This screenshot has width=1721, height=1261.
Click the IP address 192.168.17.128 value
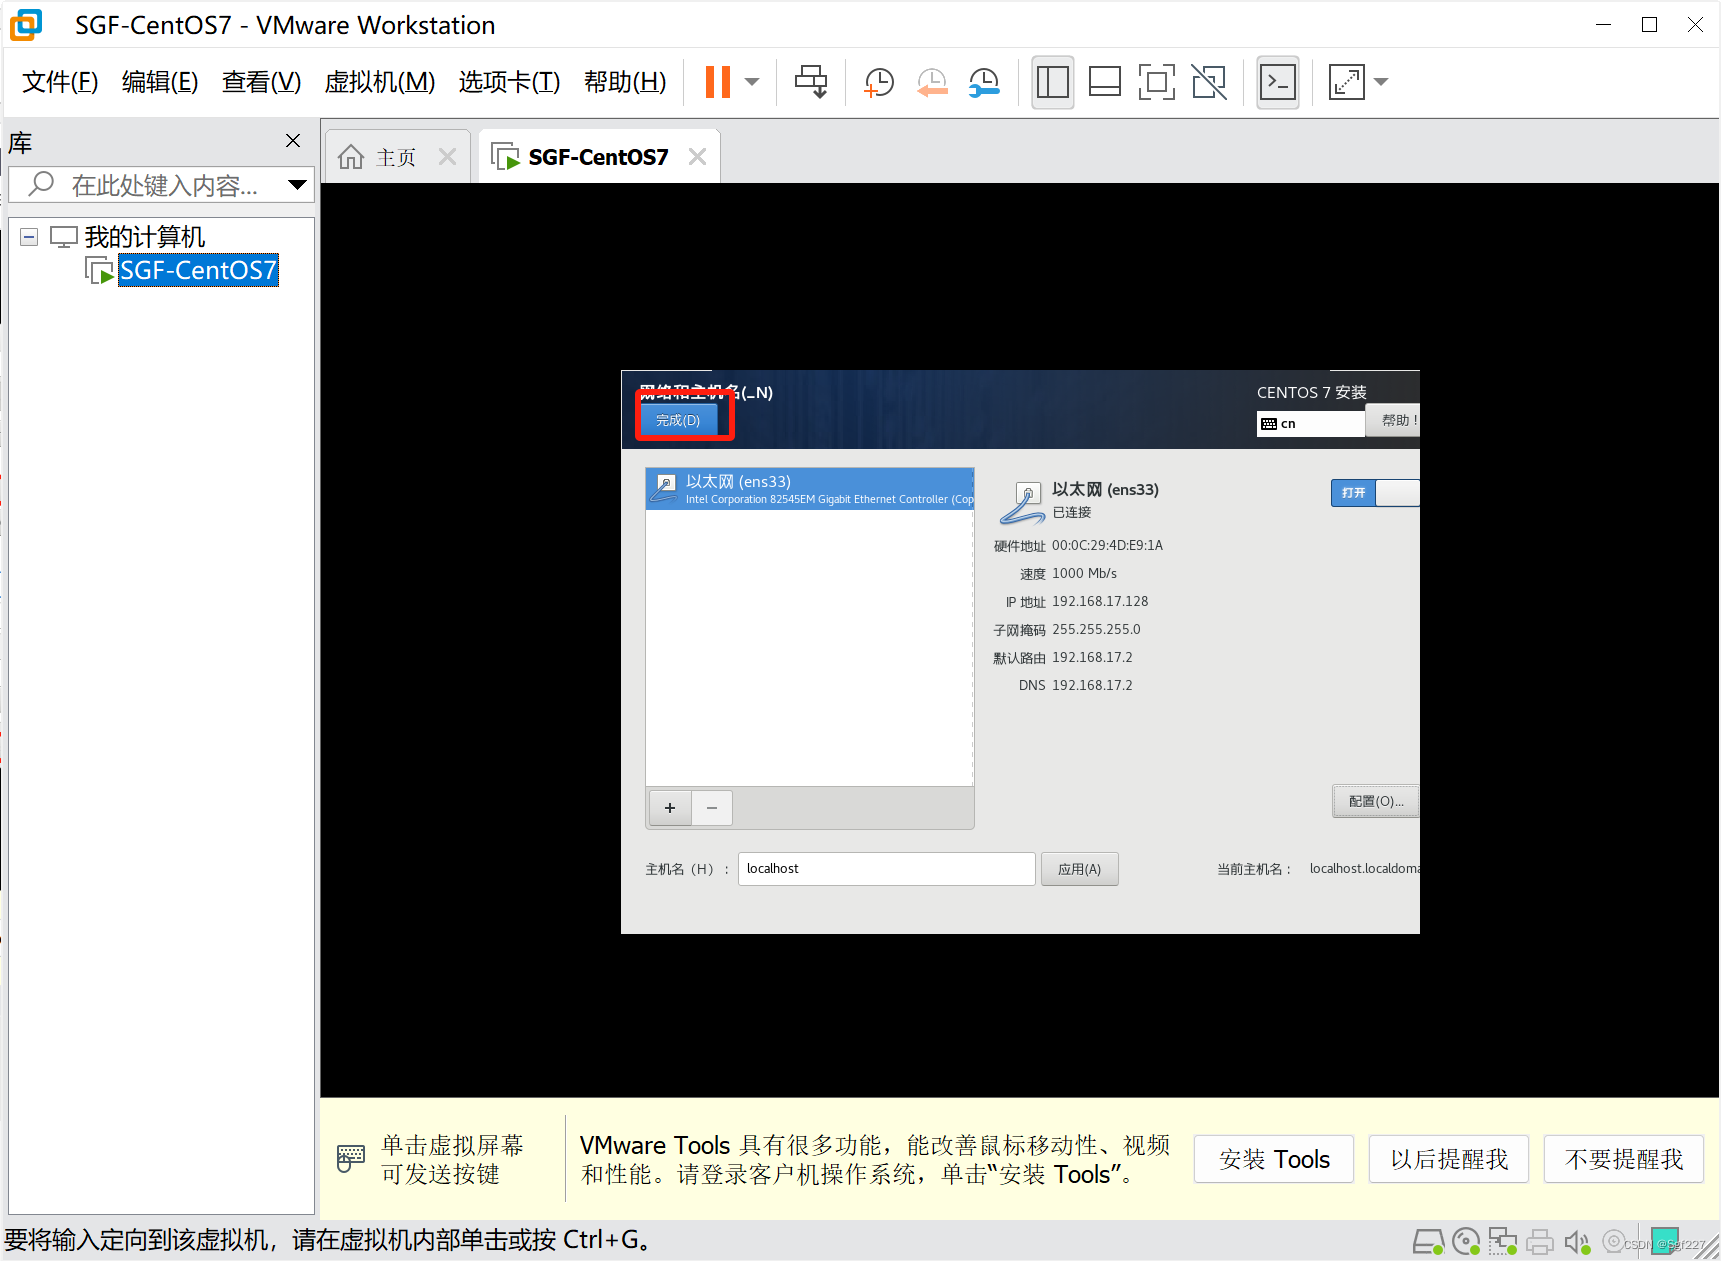tap(1100, 601)
